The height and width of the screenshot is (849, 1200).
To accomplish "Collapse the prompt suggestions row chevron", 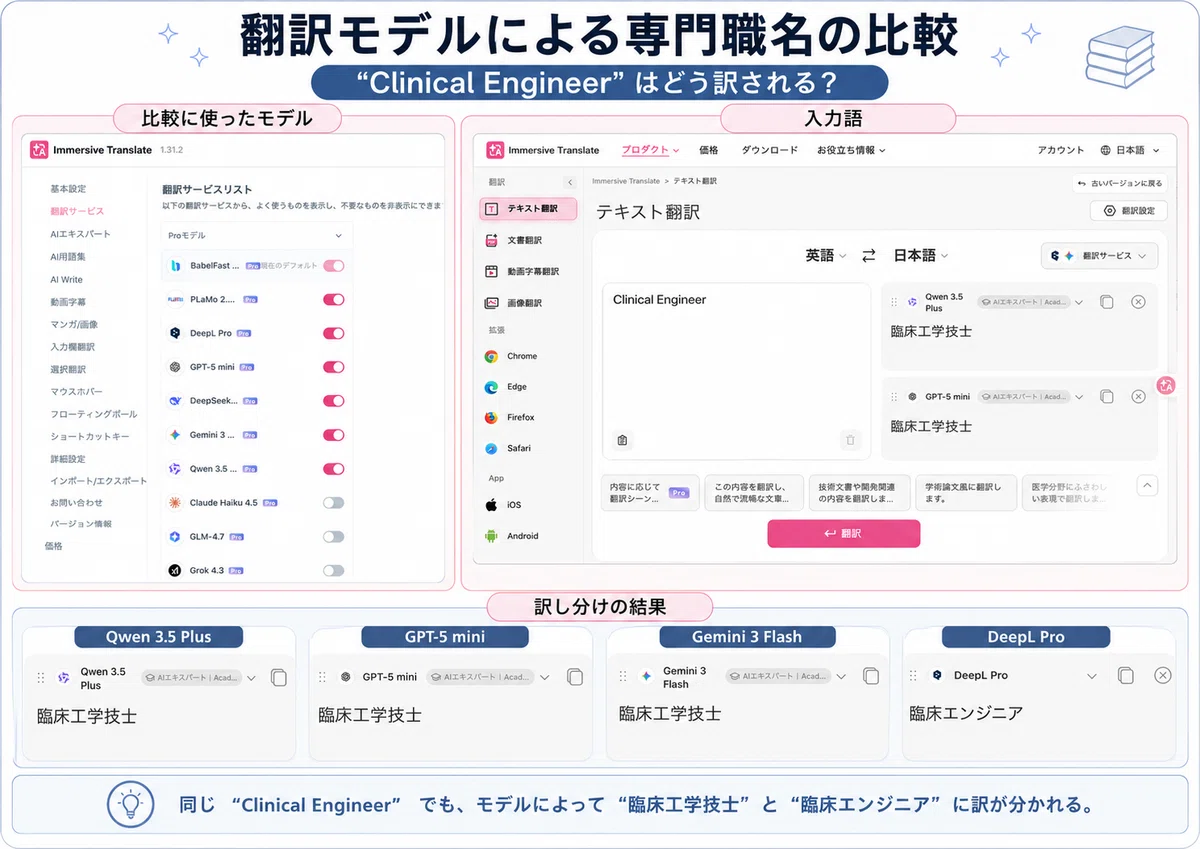I will click(1148, 486).
